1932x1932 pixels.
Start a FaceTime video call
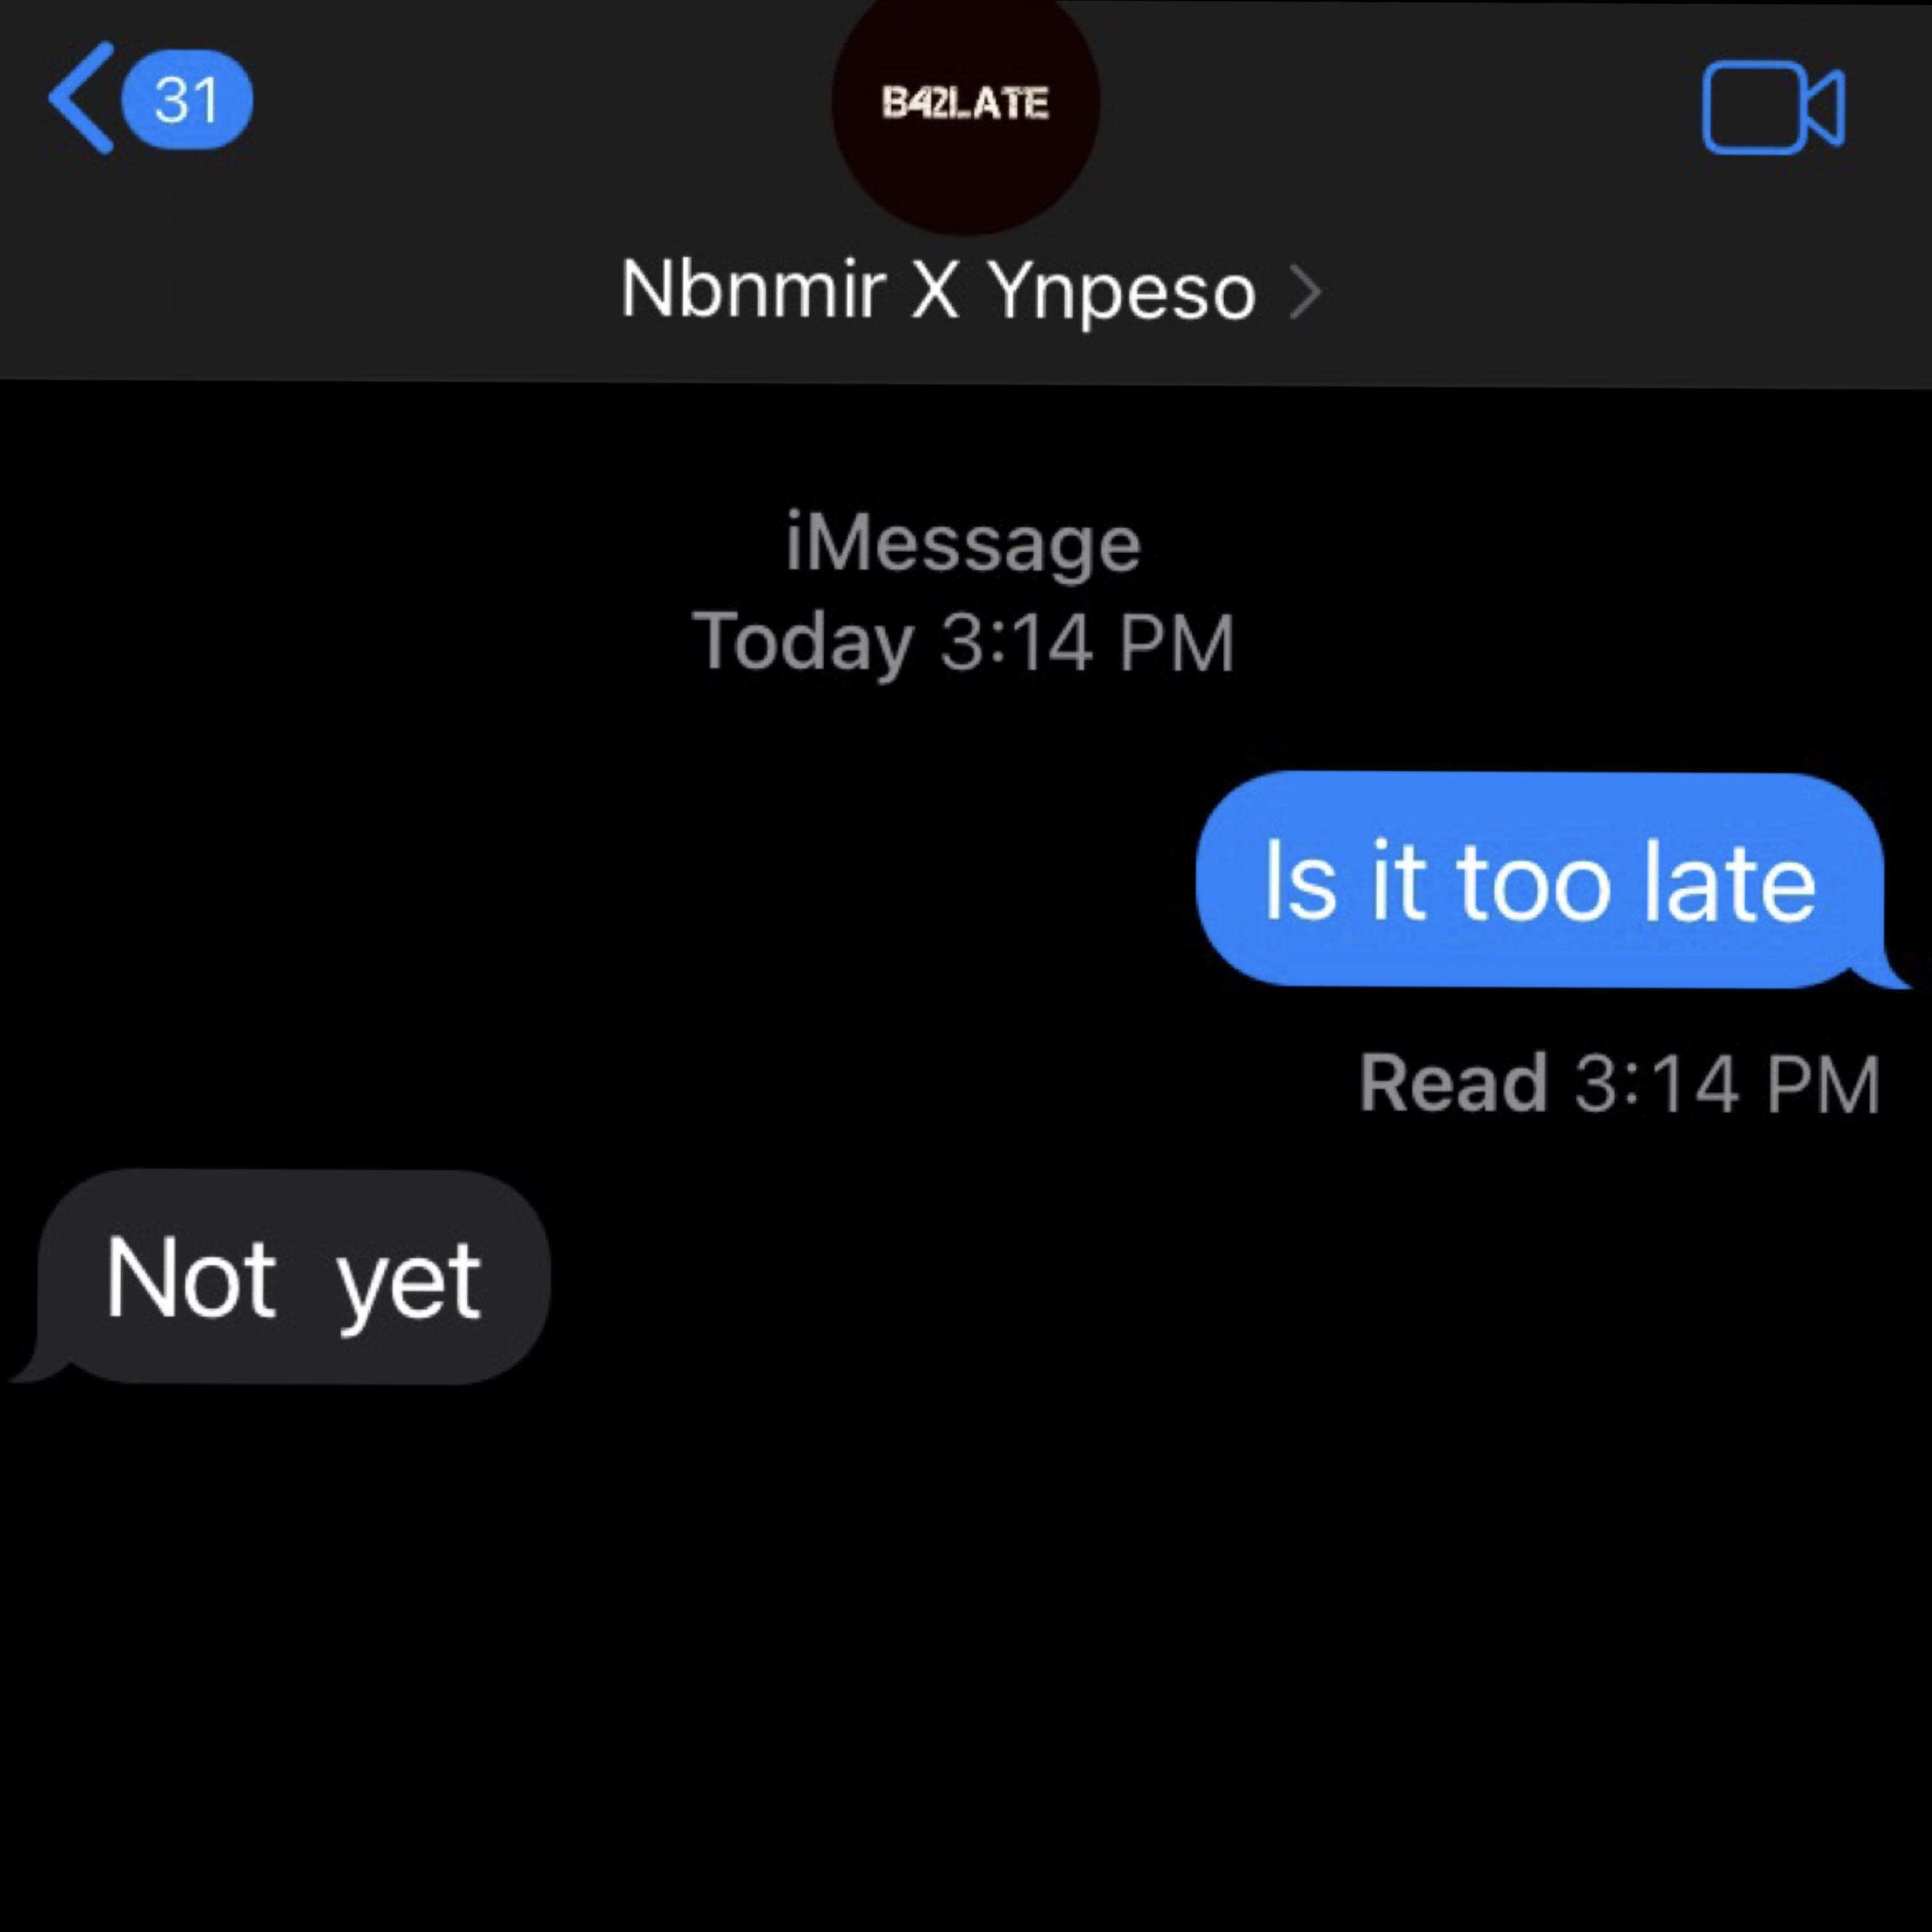[1773, 108]
